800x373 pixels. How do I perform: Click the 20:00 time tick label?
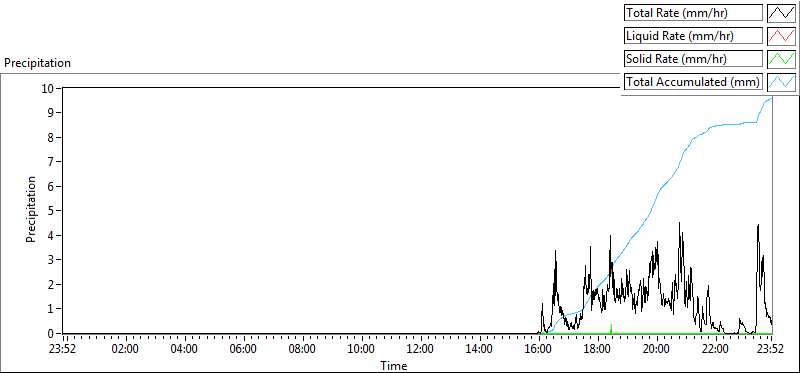657,350
